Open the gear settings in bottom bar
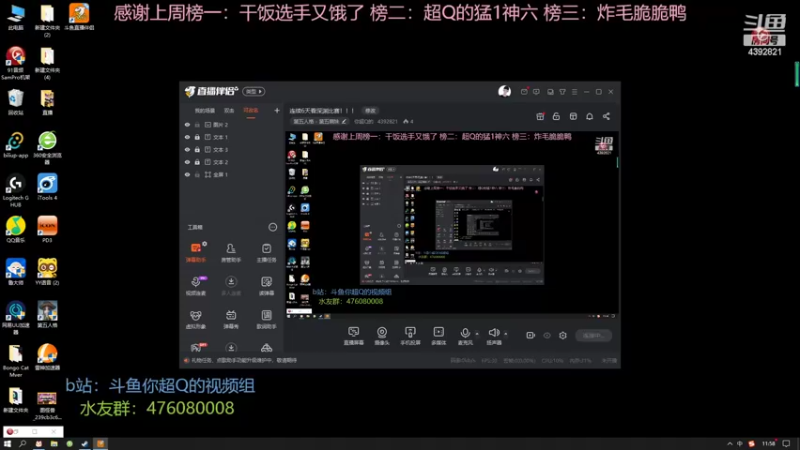The image size is (800, 450). (563, 335)
